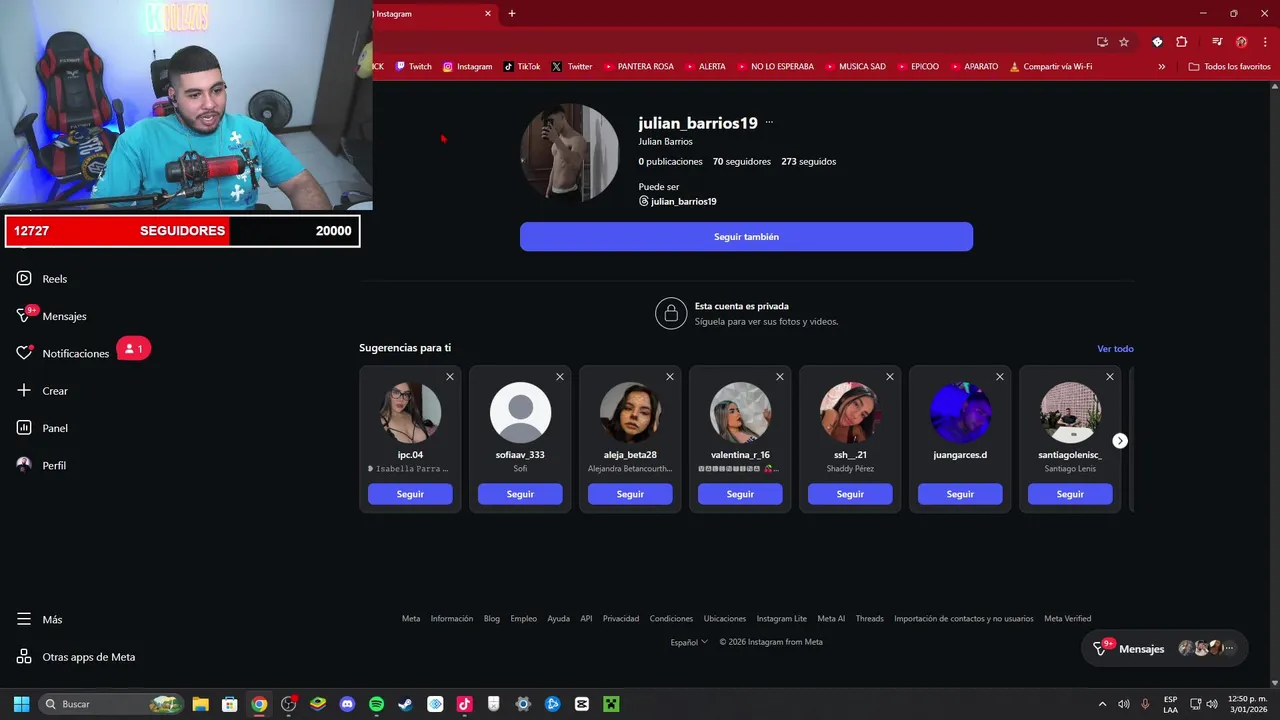The width and height of the screenshot is (1280, 720).
Task: Dismiss the santiagolenisc_ suggestion card
Action: pyautogui.click(x=1110, y=377)
